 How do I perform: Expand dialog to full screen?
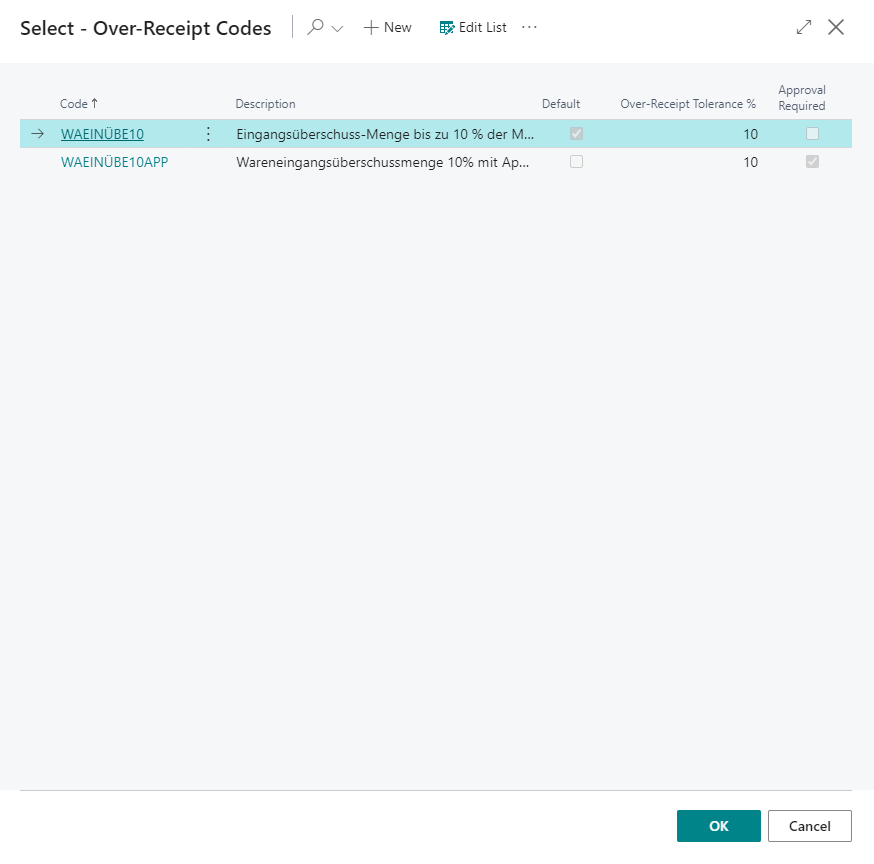804,28
